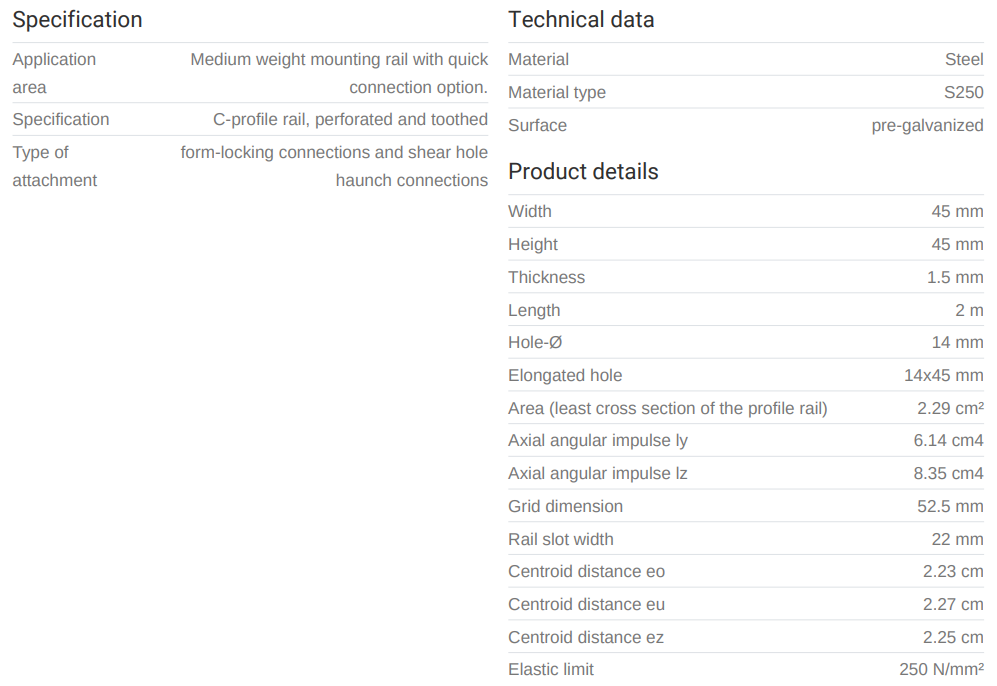Select the Material type value S250
Image resolution: width=997 pixels, height=686 pixels.
(963, 93)
